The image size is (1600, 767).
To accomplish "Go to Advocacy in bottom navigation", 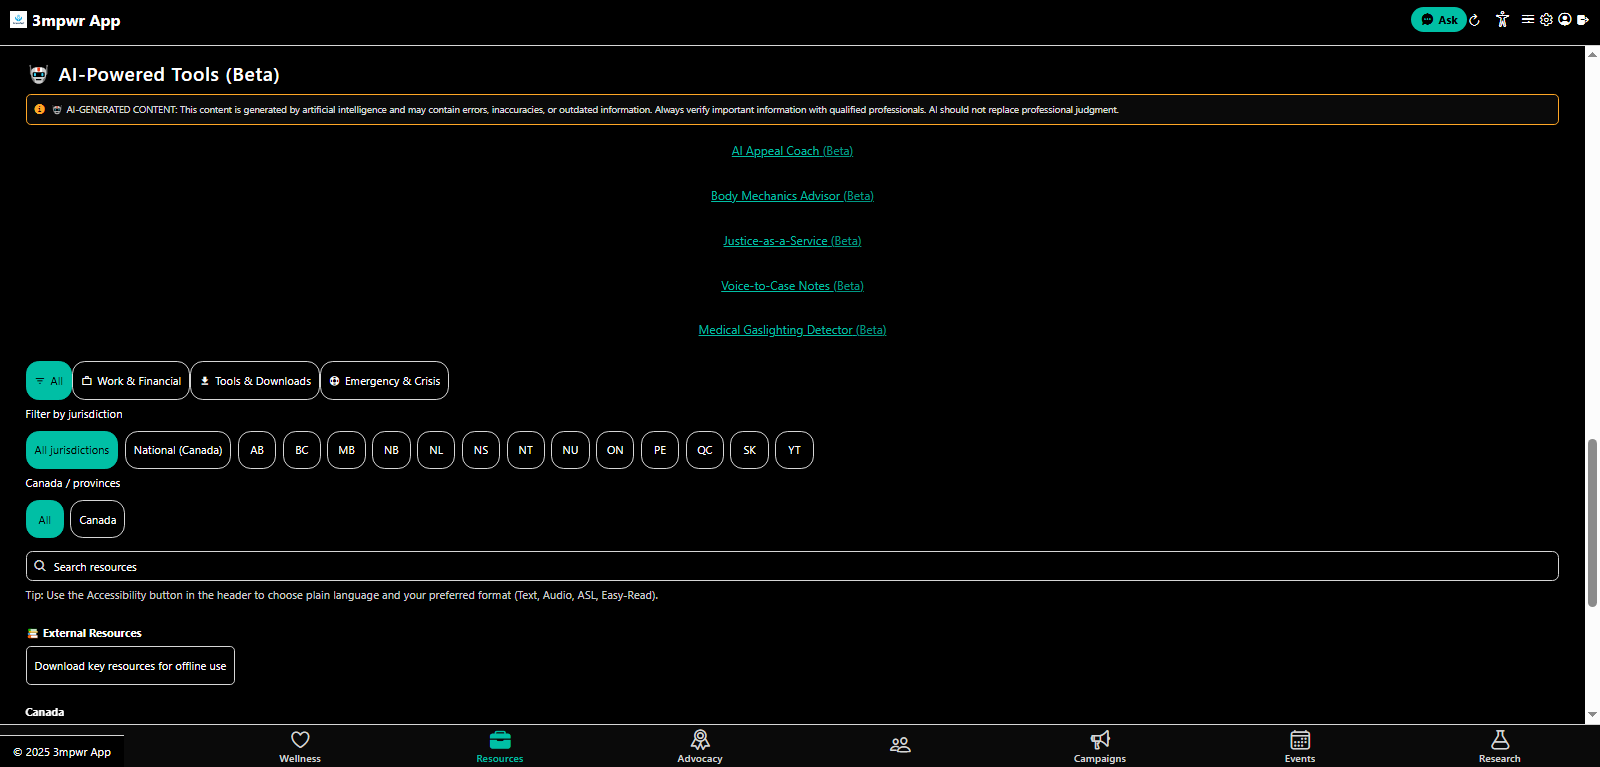I will tap(700, 745).
